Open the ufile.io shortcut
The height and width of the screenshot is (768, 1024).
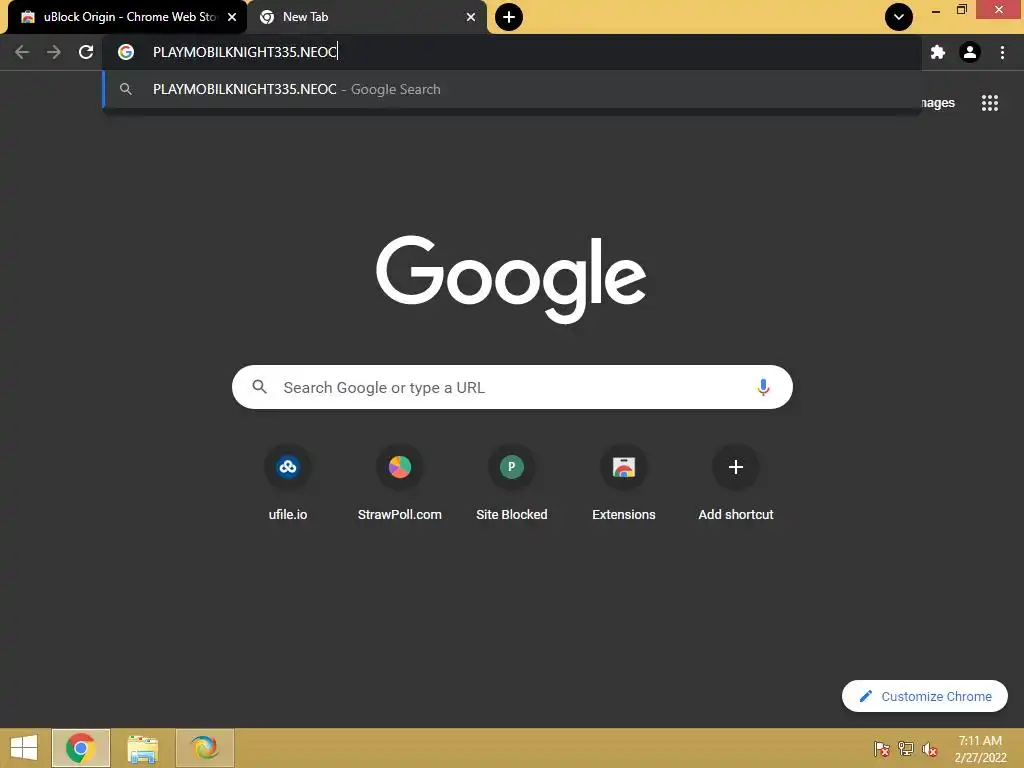tap(287, 483)
